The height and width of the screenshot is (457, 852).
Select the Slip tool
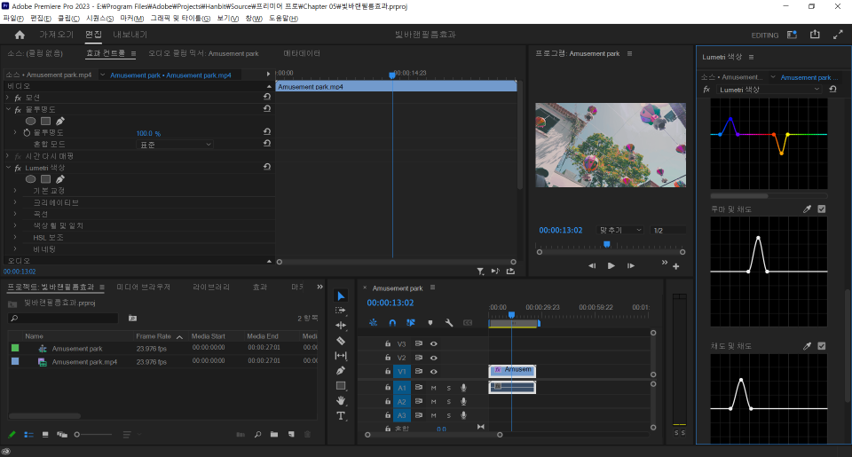tap(341, 355)
